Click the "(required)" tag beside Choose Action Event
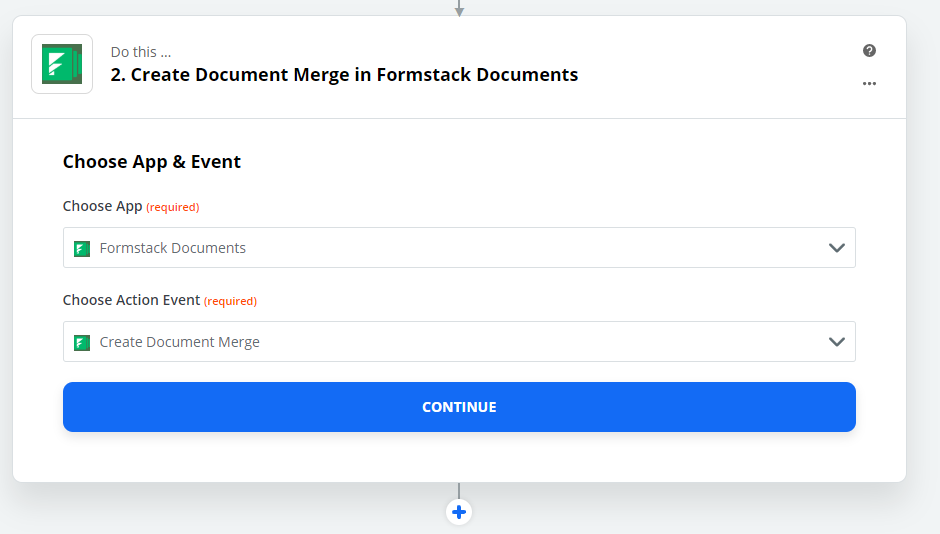 pyautogui.click(x=230, y=301)
